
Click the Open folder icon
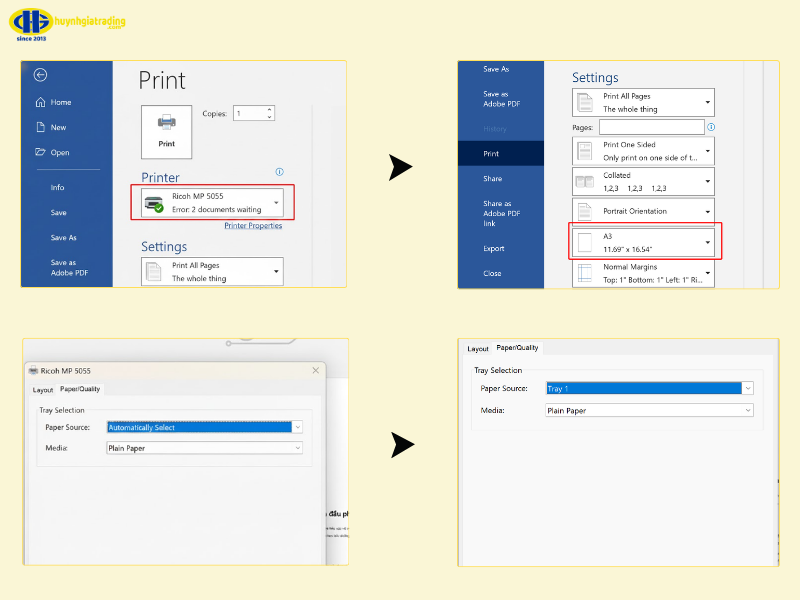coord(40,152)
